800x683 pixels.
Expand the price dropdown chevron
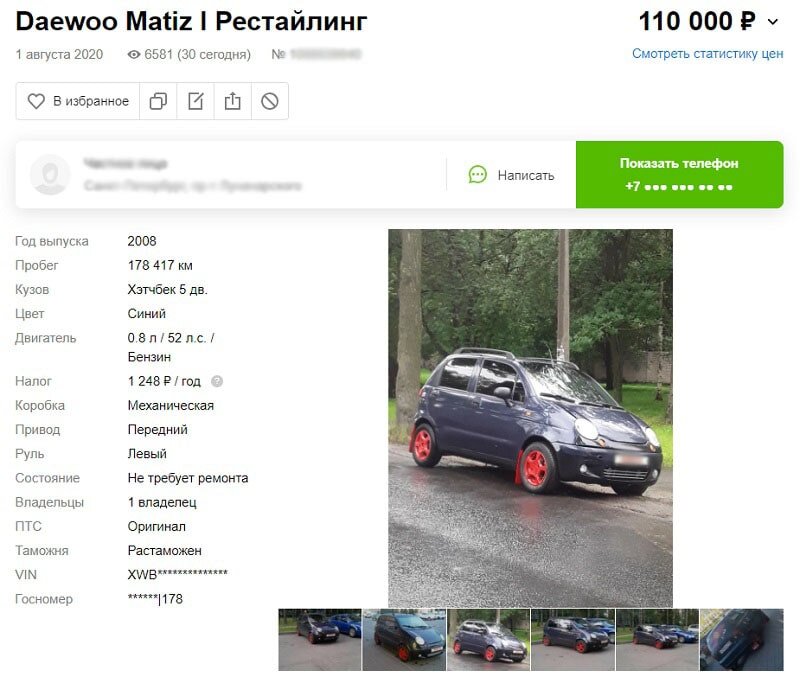click(773, 22)
